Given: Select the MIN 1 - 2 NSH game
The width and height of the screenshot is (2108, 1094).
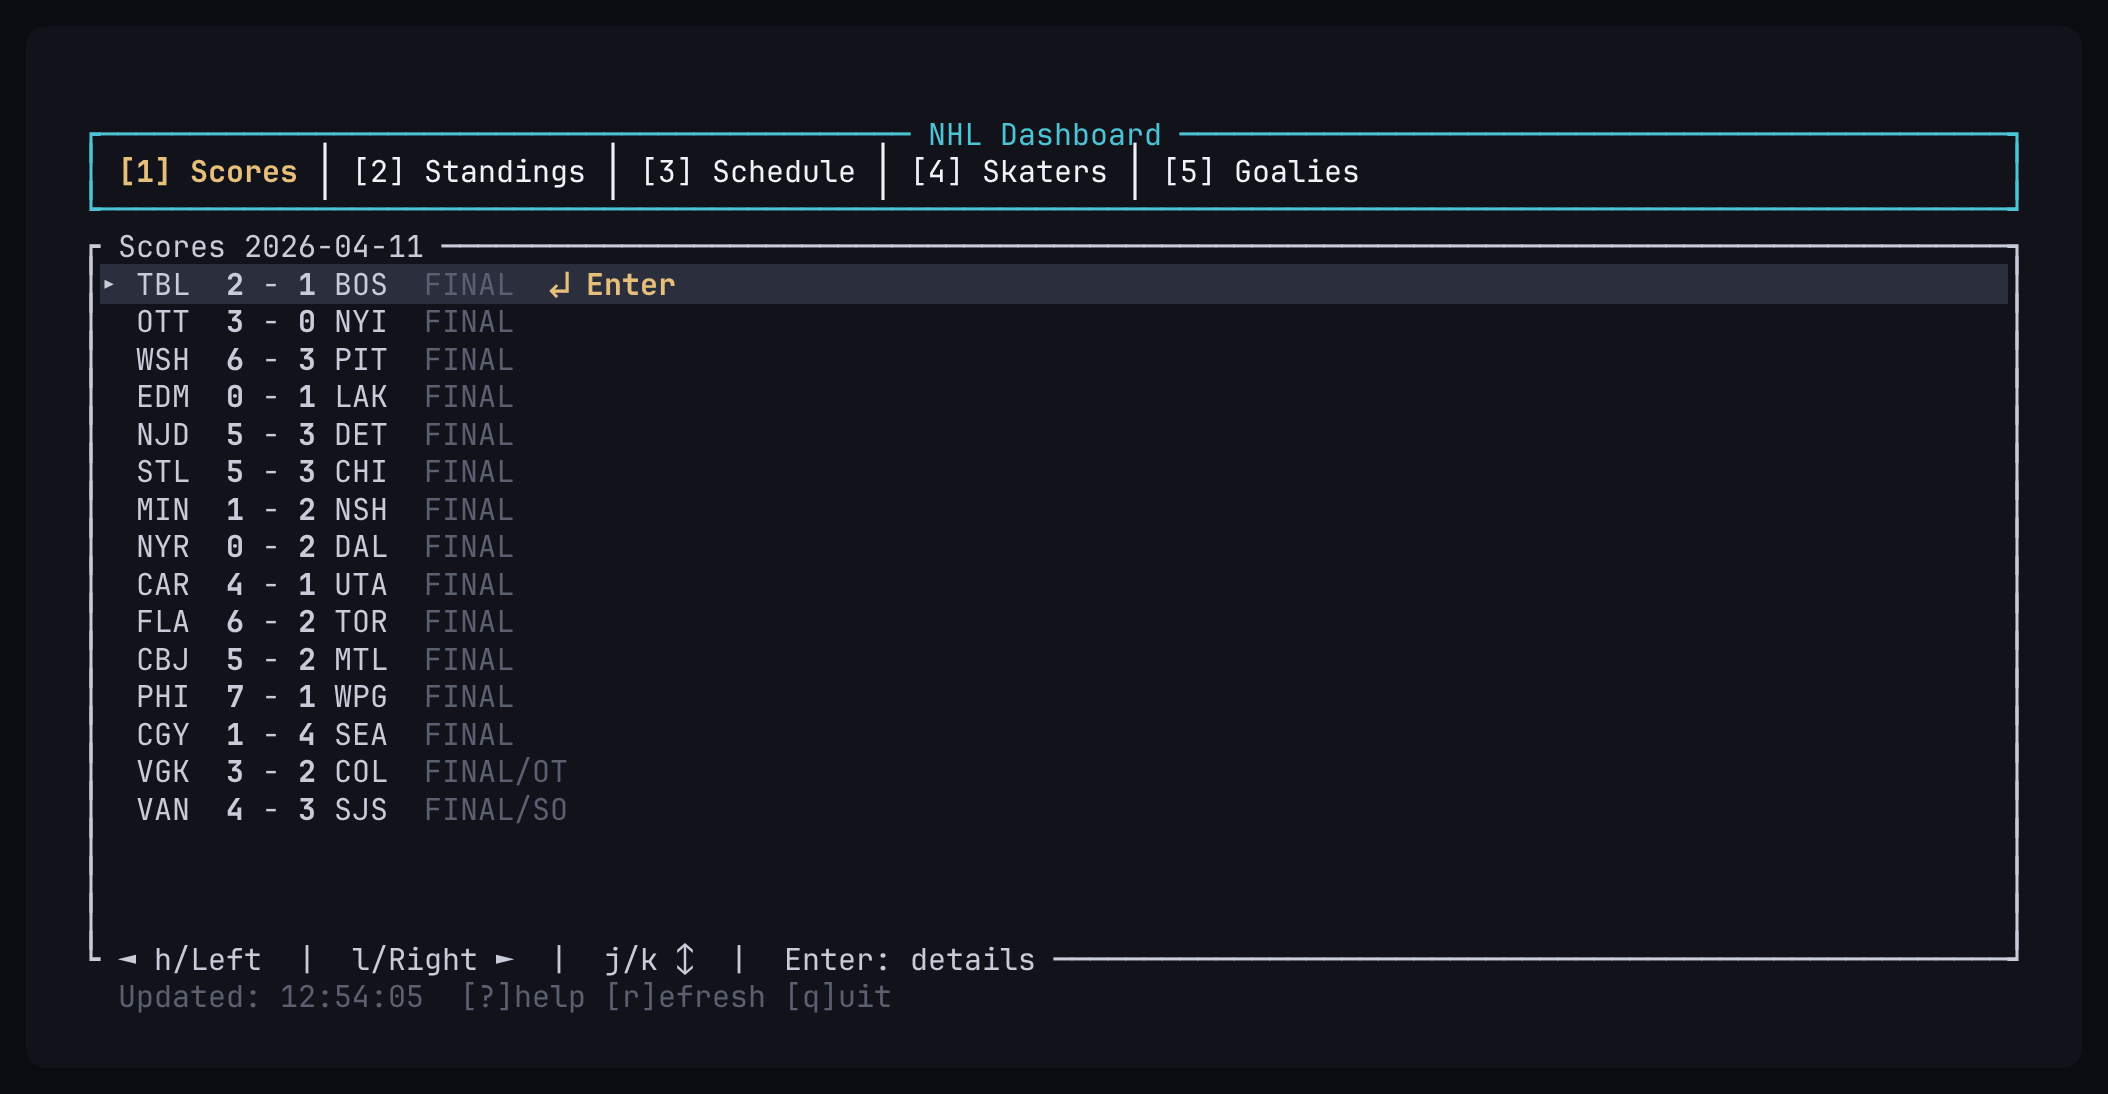Looking at the screenshot, I should (x=1054, y=510).
